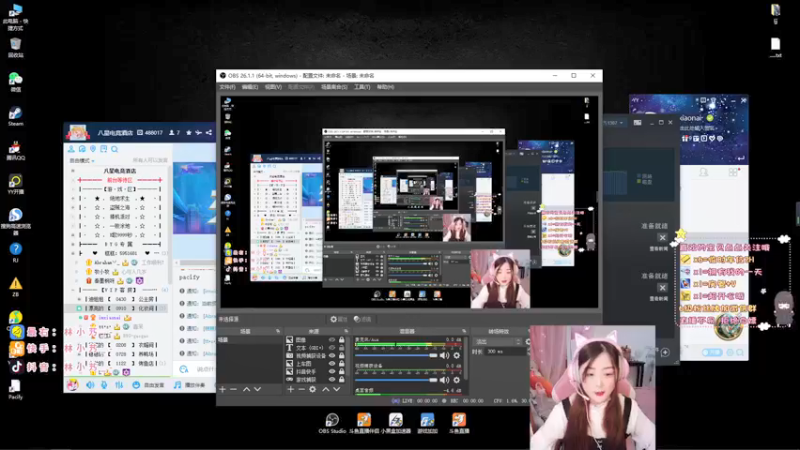This screenshot has width=800, height=450.
Task: Click the music 播放伴奏 button in YY bottom bar
Action: click(189, 385)
